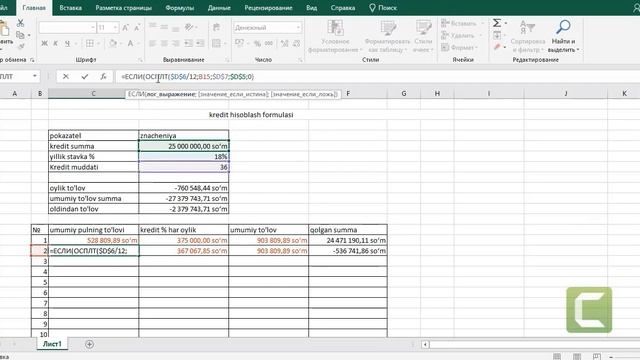Open the Вид tab
This screenshot has width=640, height=360.
[311, 8]
